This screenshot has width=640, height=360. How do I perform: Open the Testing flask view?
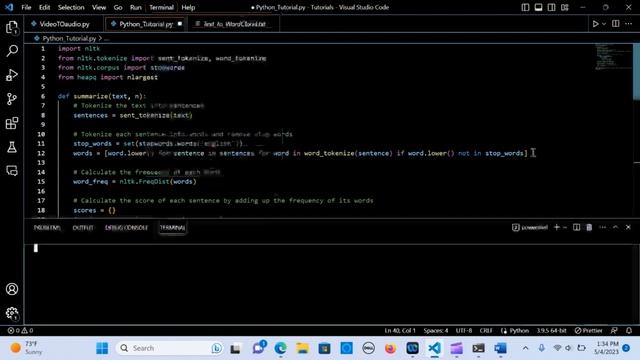point(12,147)
